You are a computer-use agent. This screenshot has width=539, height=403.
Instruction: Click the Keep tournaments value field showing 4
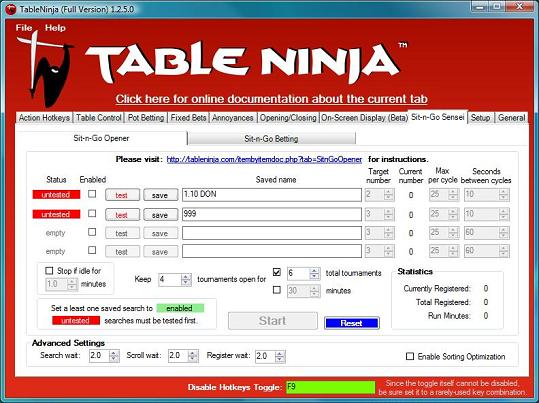(169, 280)
